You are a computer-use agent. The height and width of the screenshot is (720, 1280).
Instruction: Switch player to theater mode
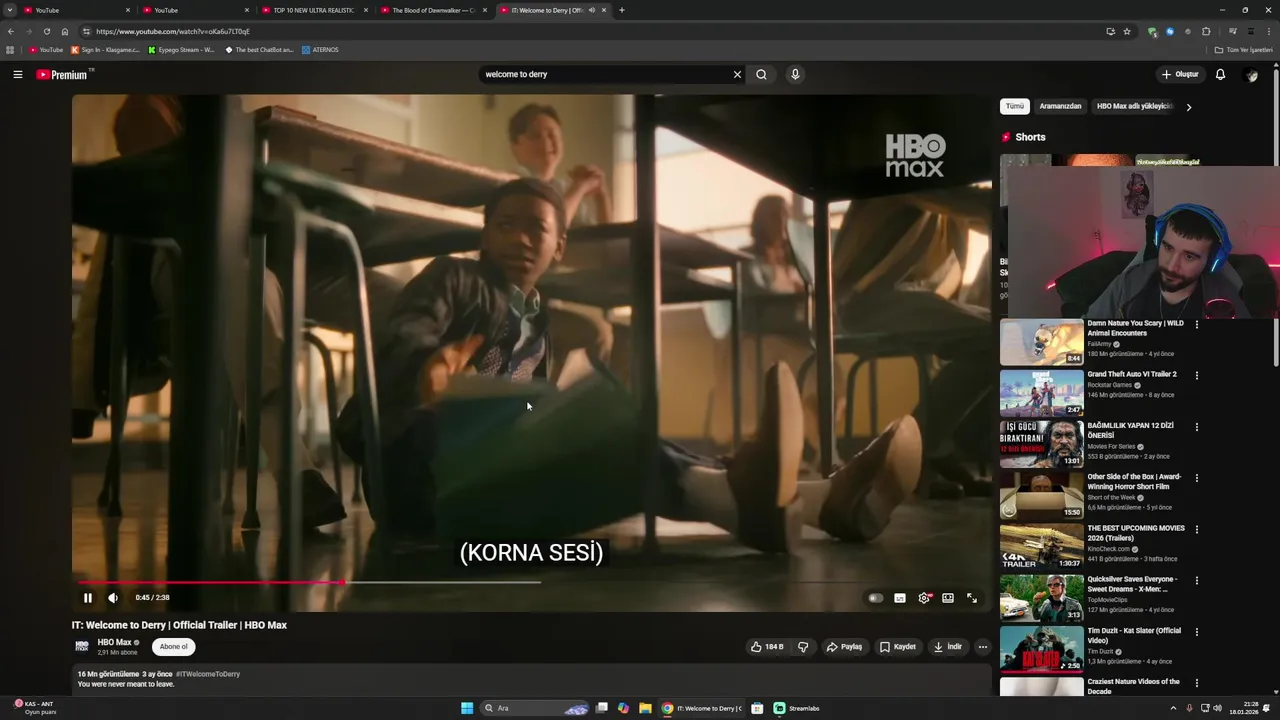click(948, 598)
